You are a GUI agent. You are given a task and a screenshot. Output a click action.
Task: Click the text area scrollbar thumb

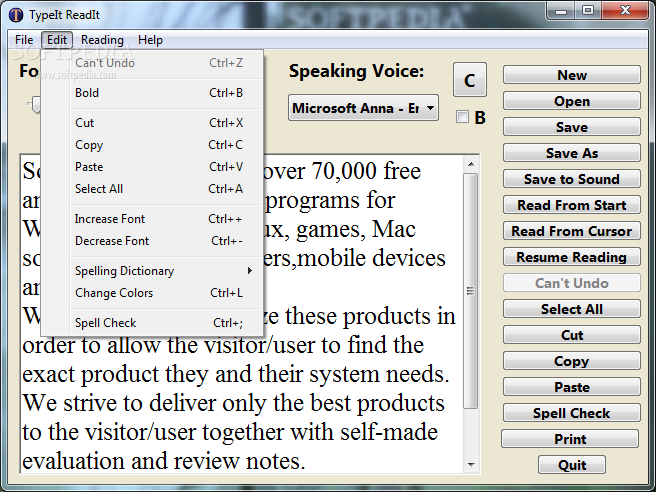click(471, 291)
